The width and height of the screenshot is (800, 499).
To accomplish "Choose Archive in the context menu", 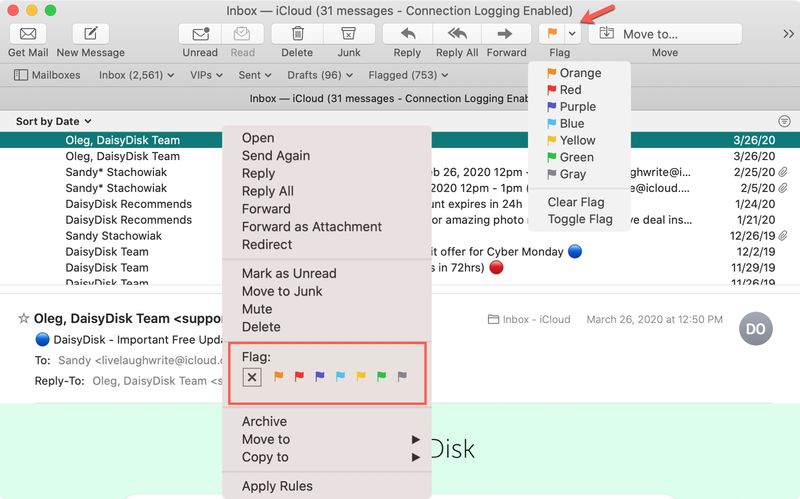I will pyautogui.click(x=327, y=421).
